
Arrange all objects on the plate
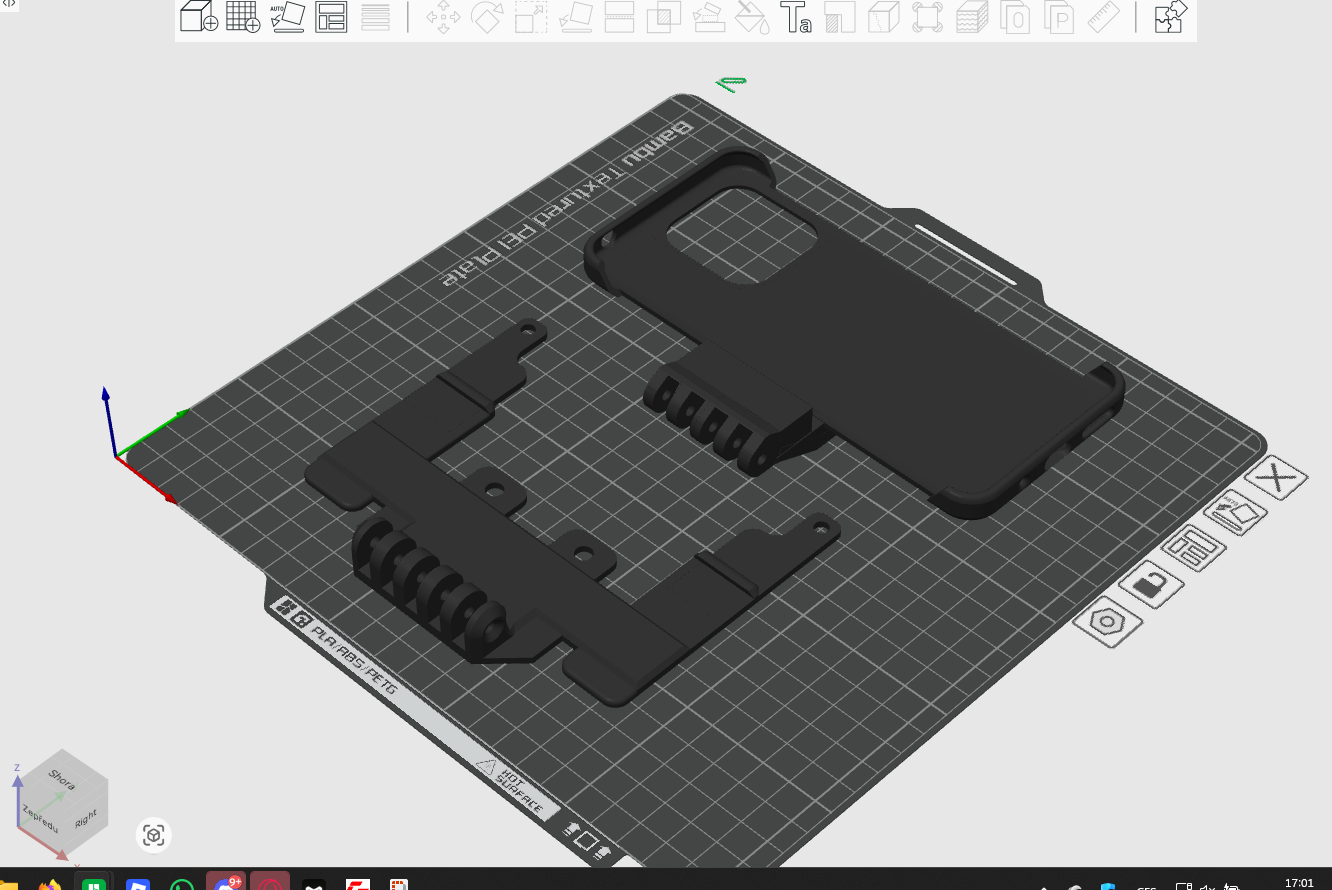click(331, 17)
